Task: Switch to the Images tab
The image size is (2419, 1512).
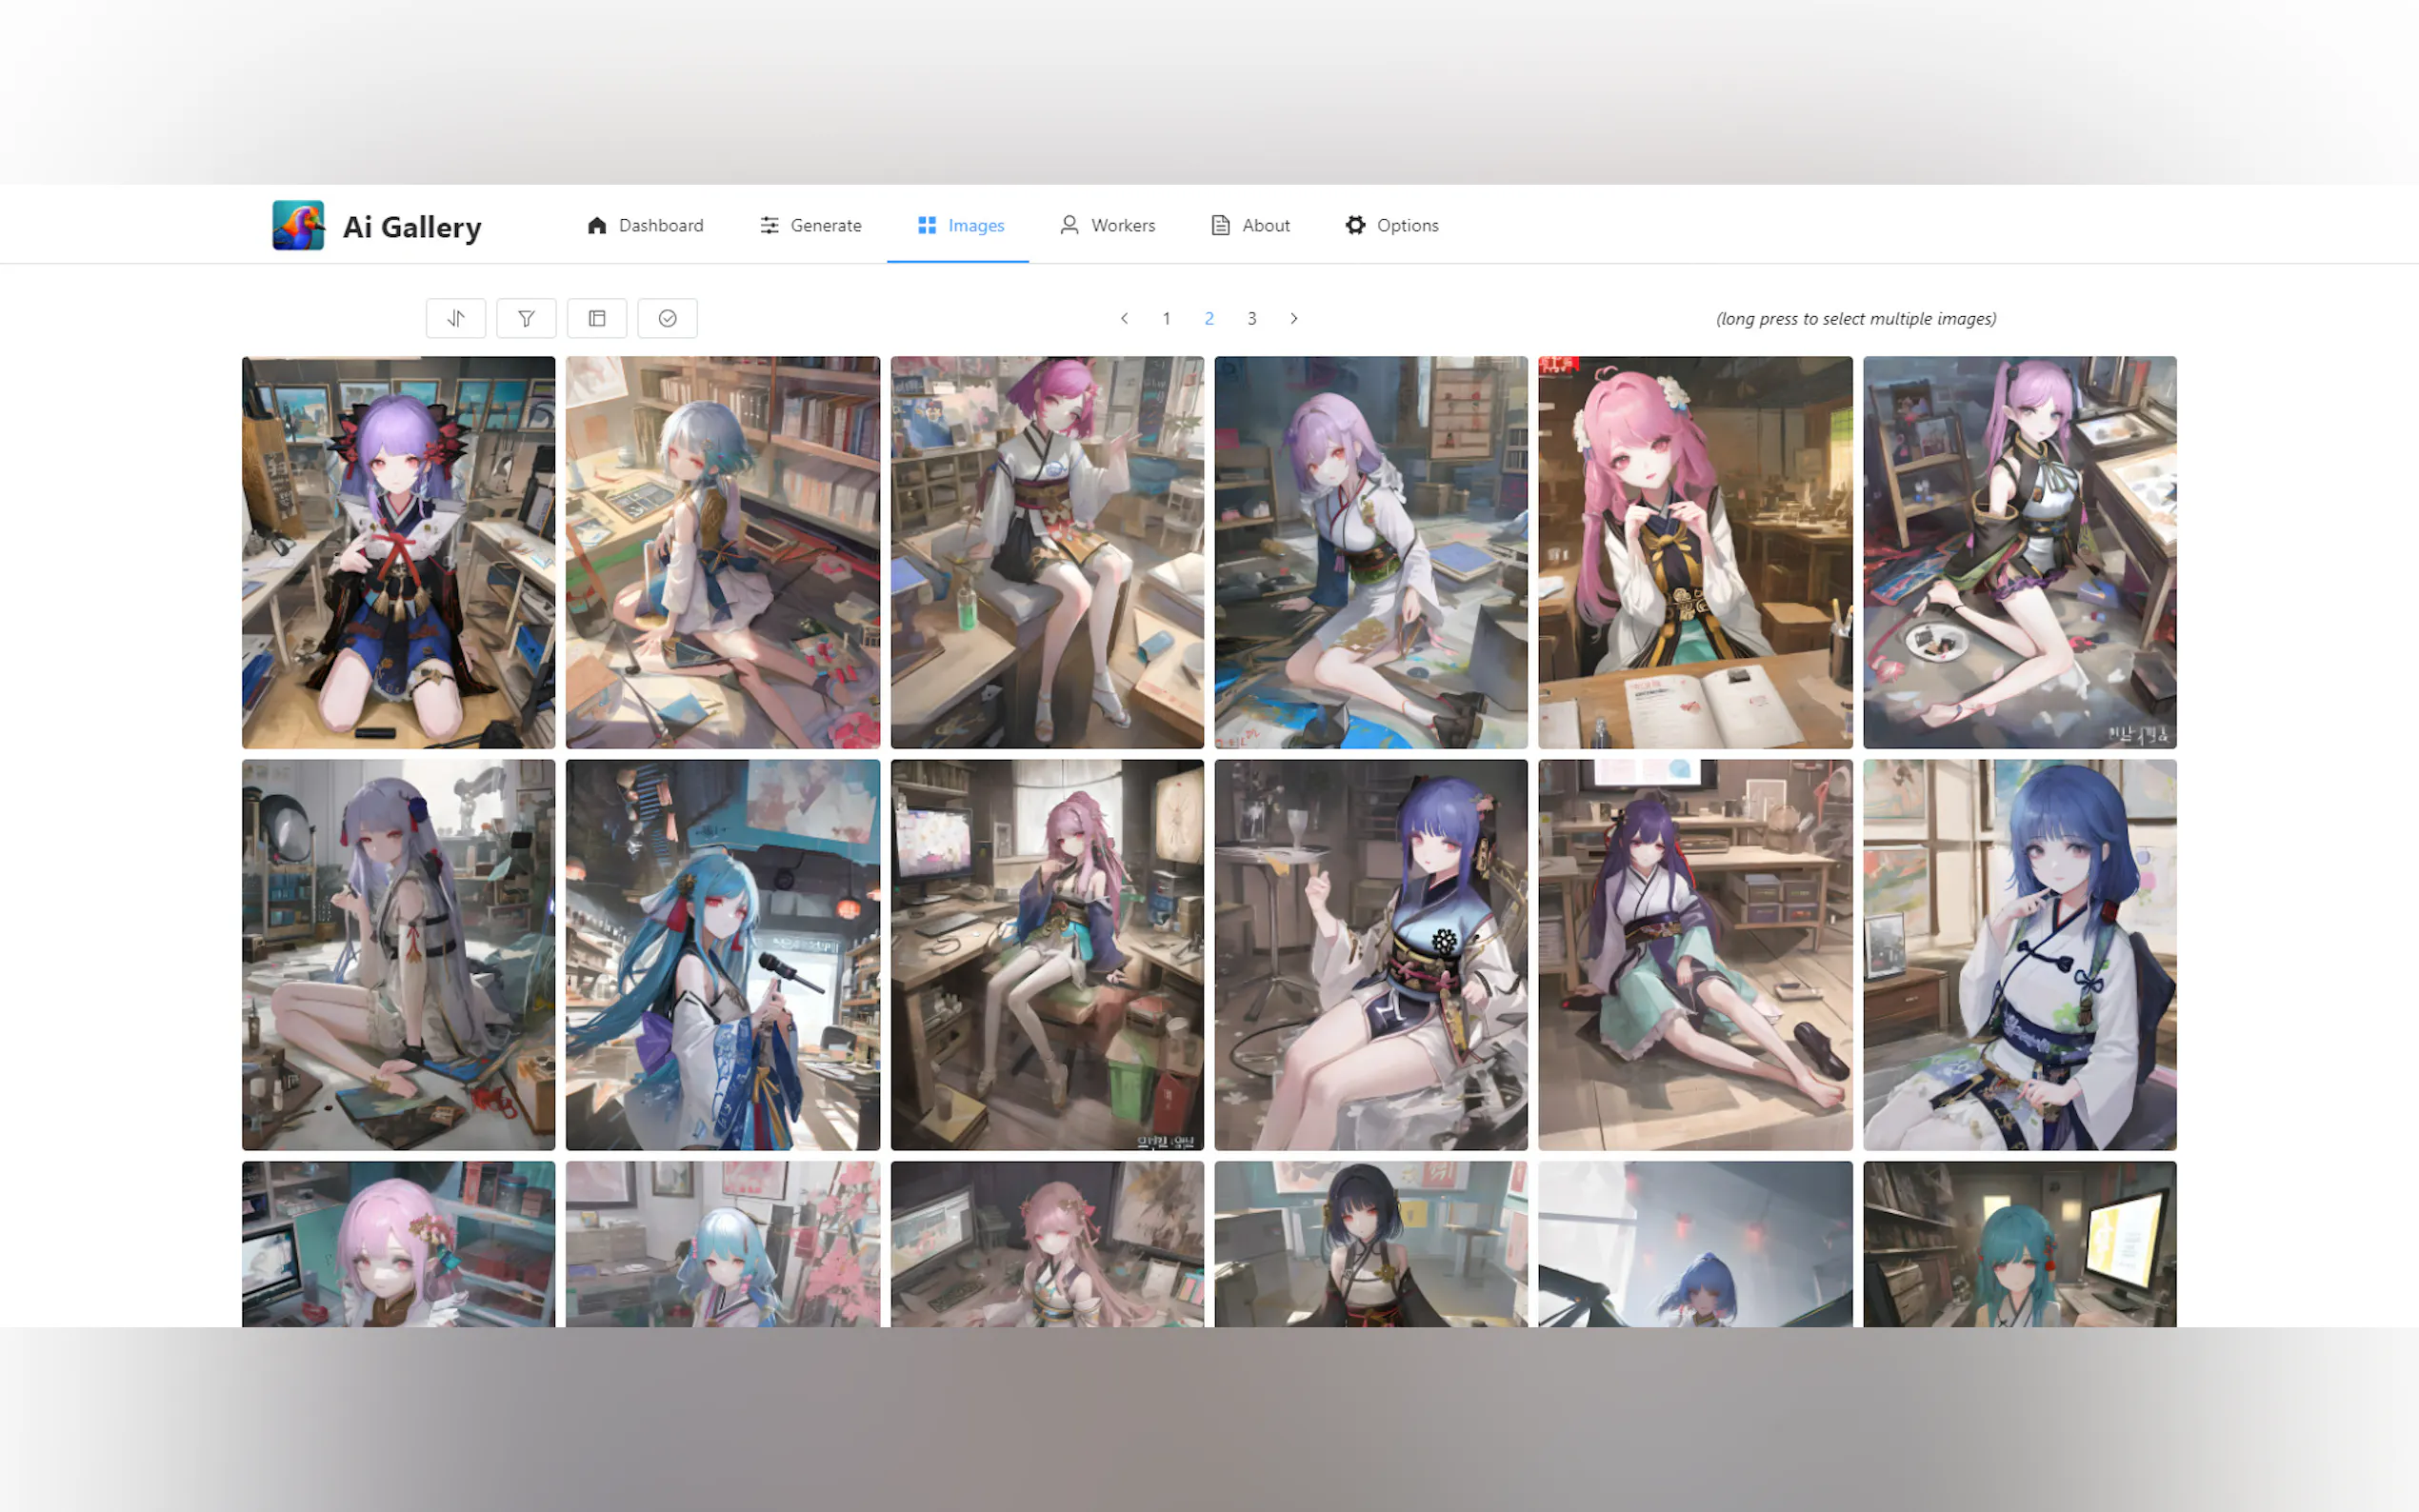Action: (x=975, y=225)
